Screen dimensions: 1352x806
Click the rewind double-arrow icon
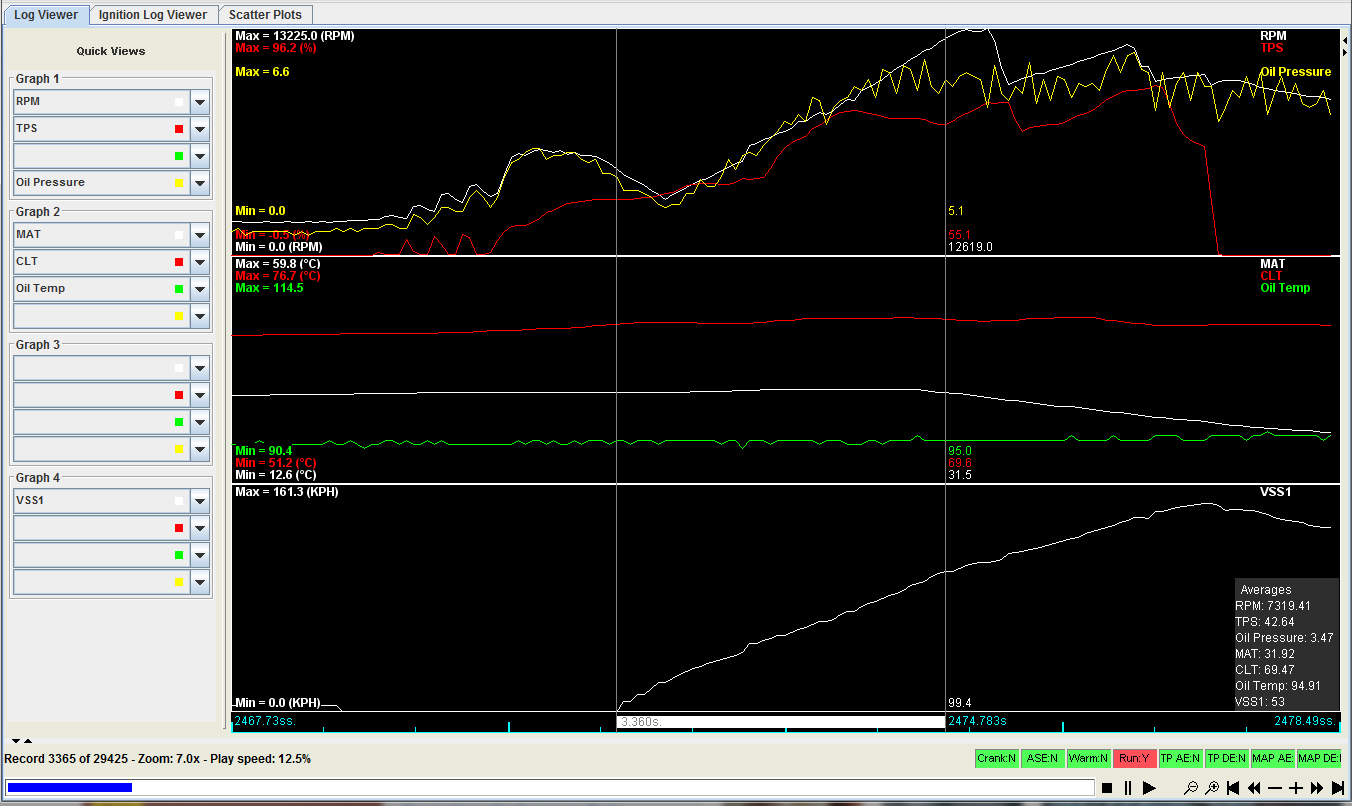point(1254,788)
